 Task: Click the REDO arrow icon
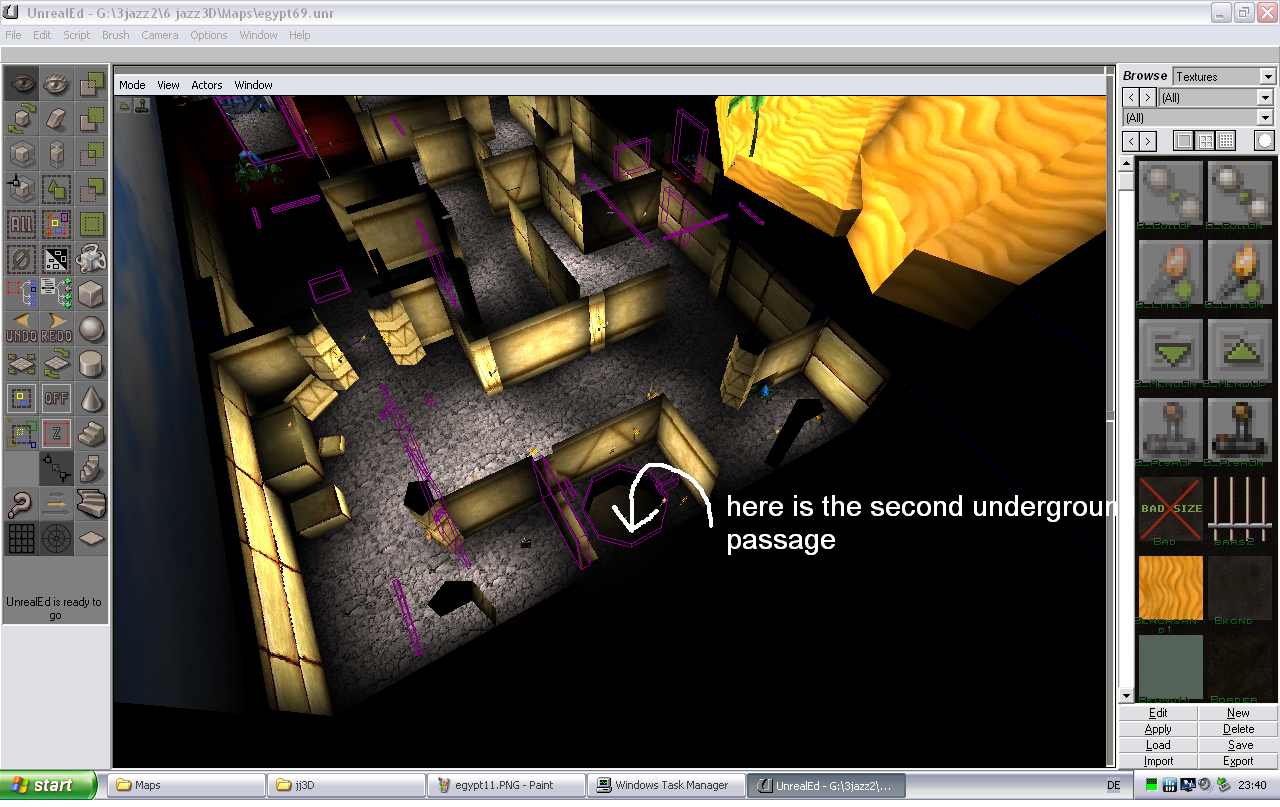tap(57, 328)
